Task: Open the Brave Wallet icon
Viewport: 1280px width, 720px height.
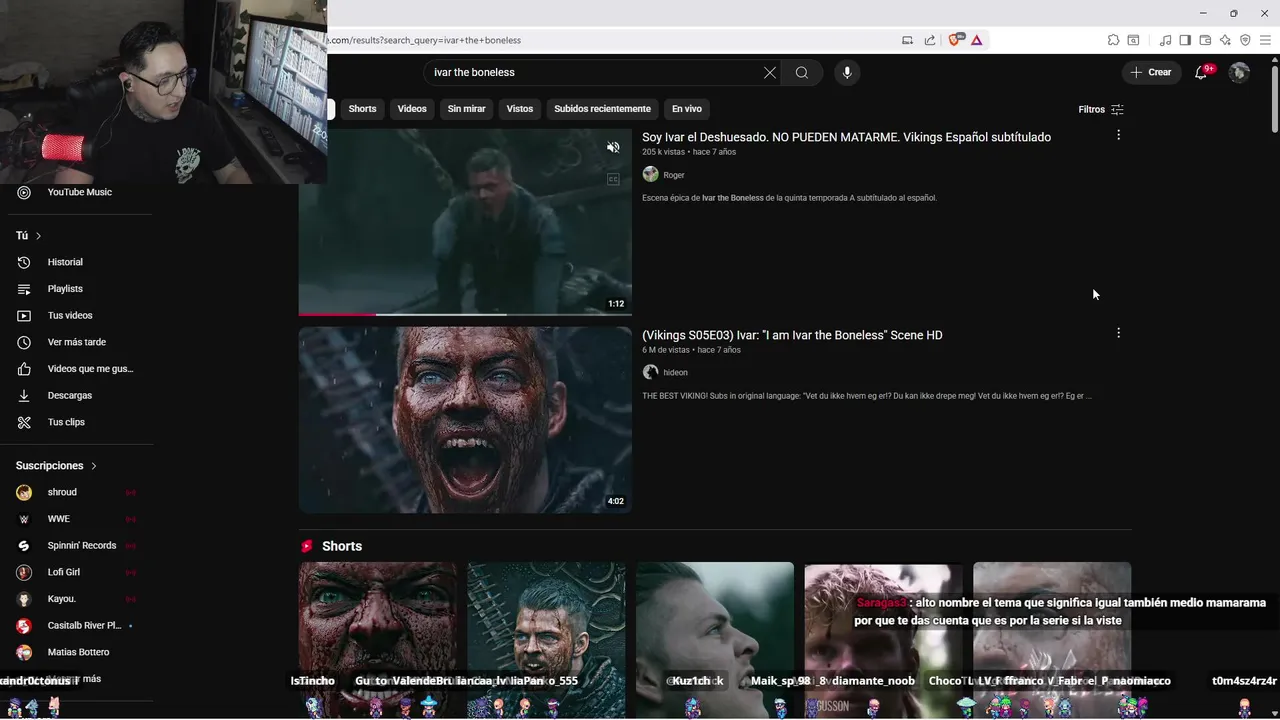Action: (1205, 40)
